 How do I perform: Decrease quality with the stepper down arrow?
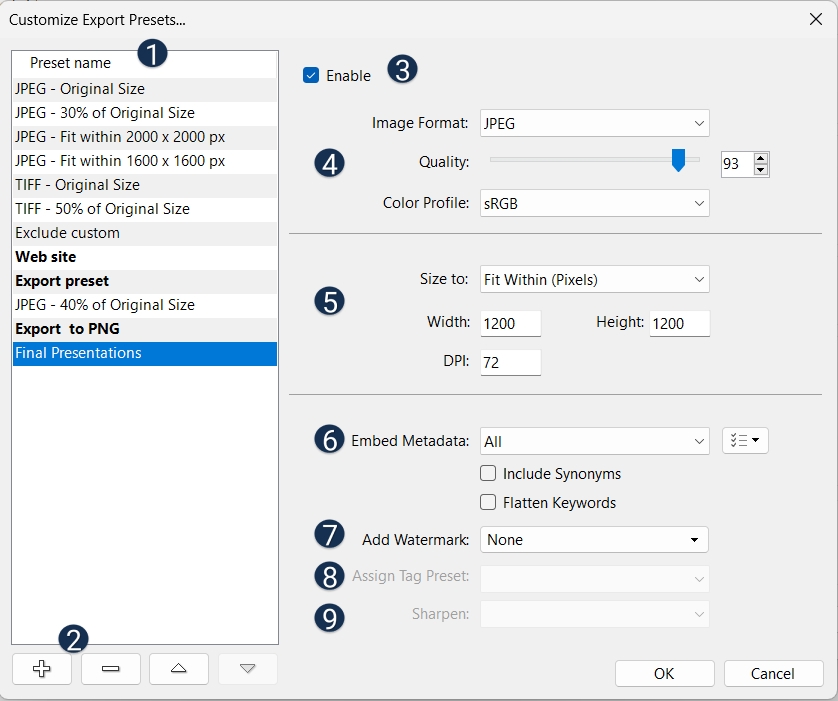[x=761, y=169]
